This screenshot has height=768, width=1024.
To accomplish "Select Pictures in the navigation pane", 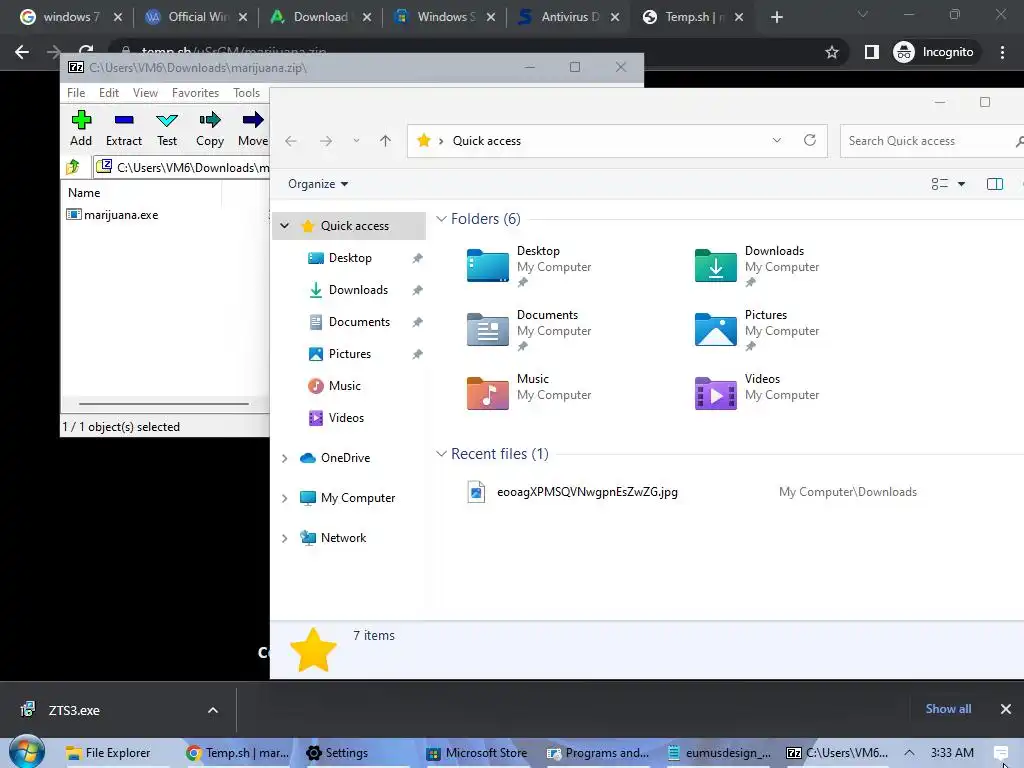I will point(349,354).
